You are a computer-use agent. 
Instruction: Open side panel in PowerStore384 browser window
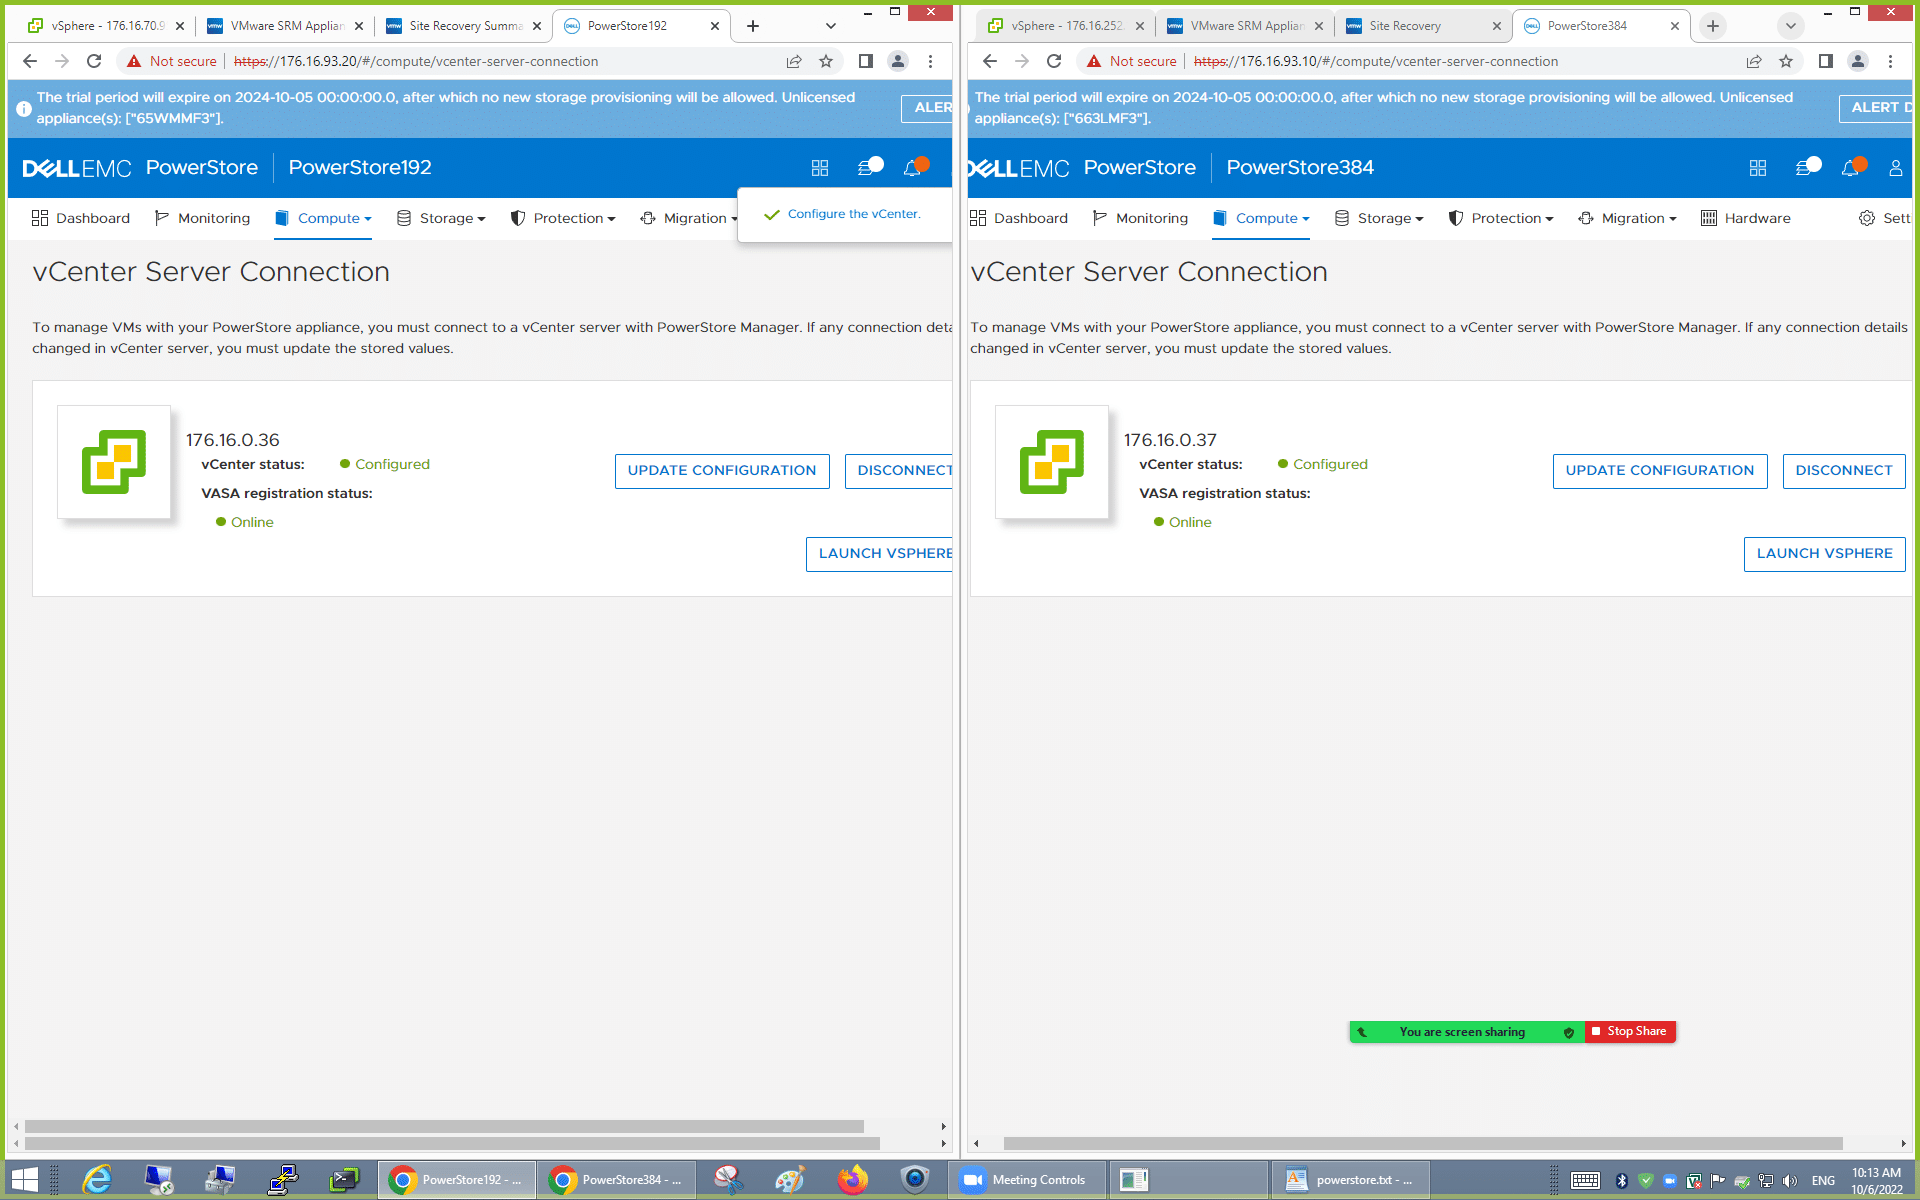pos(1826,61)
